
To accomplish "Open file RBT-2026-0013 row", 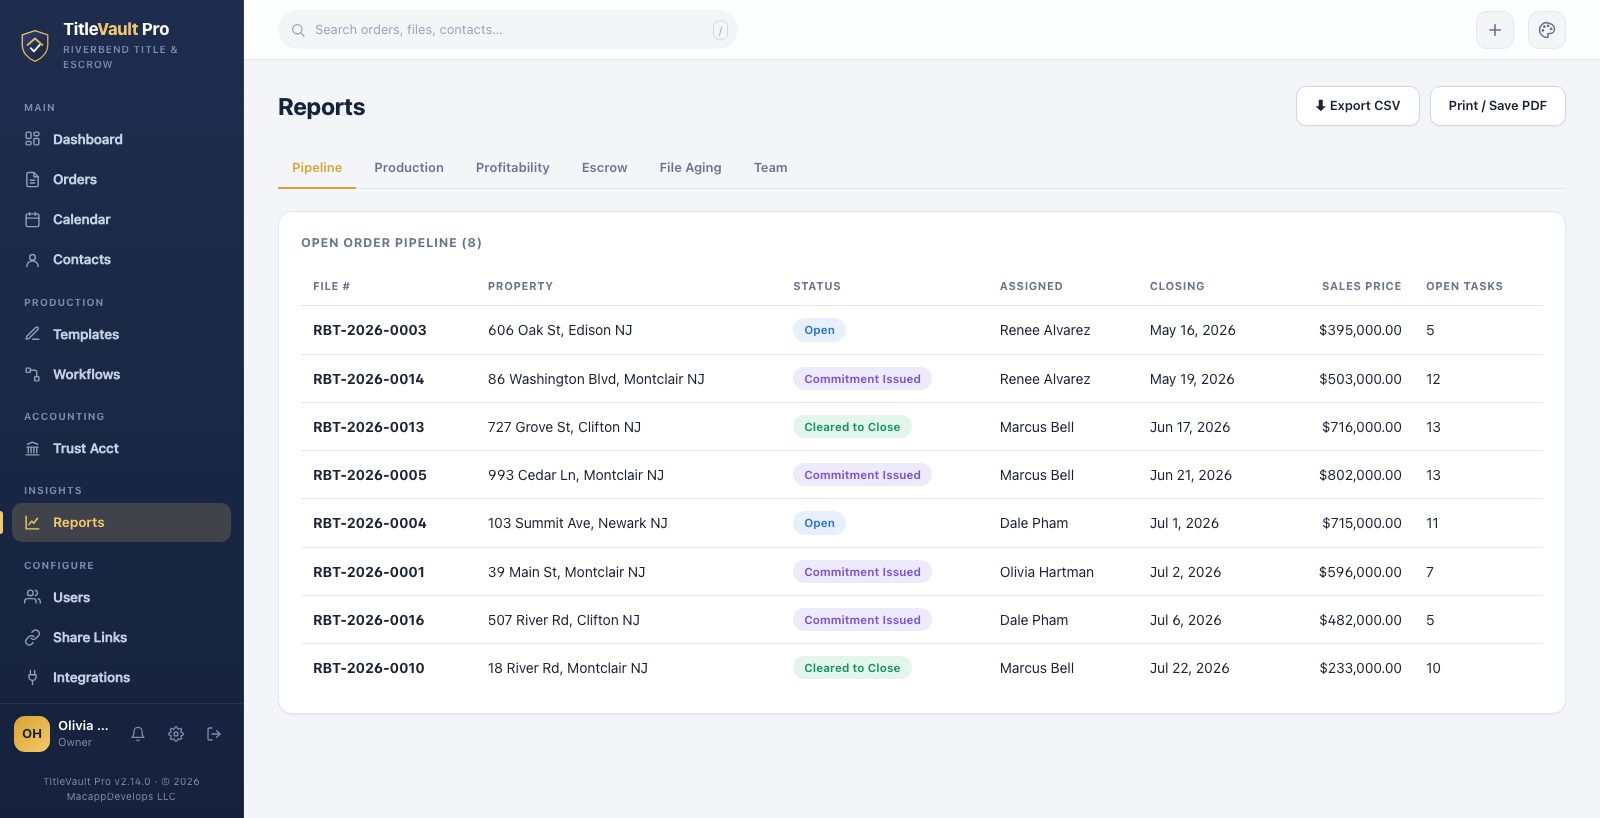I will 922,427.
